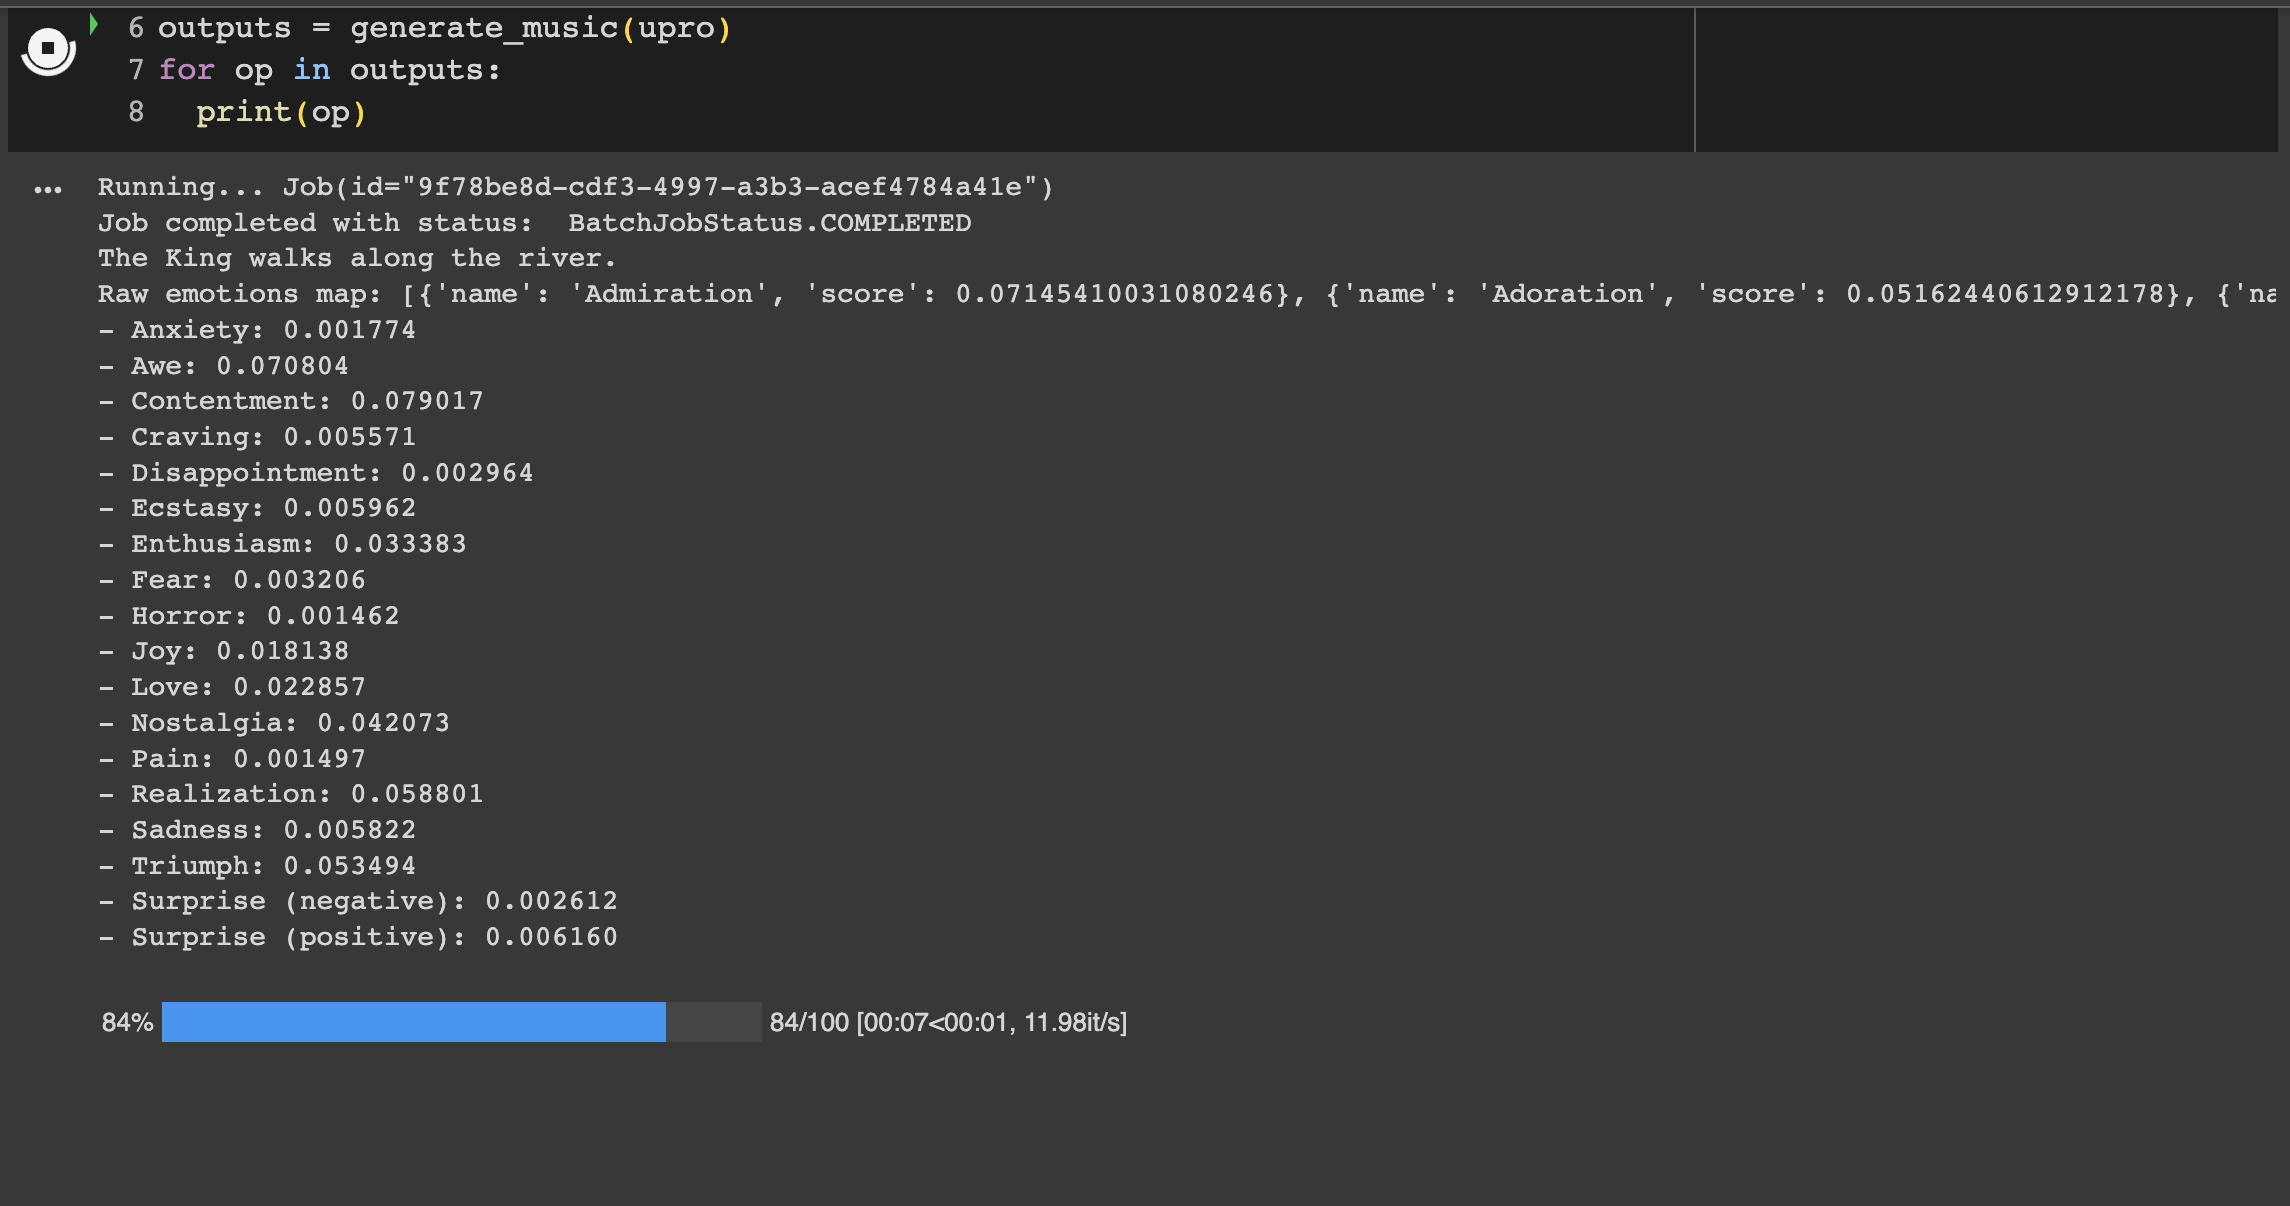This screenshot has width=2290, height=1206.
Task: Click the unfilled gray end of progress bar
Action: click(x=713, y=1022)
